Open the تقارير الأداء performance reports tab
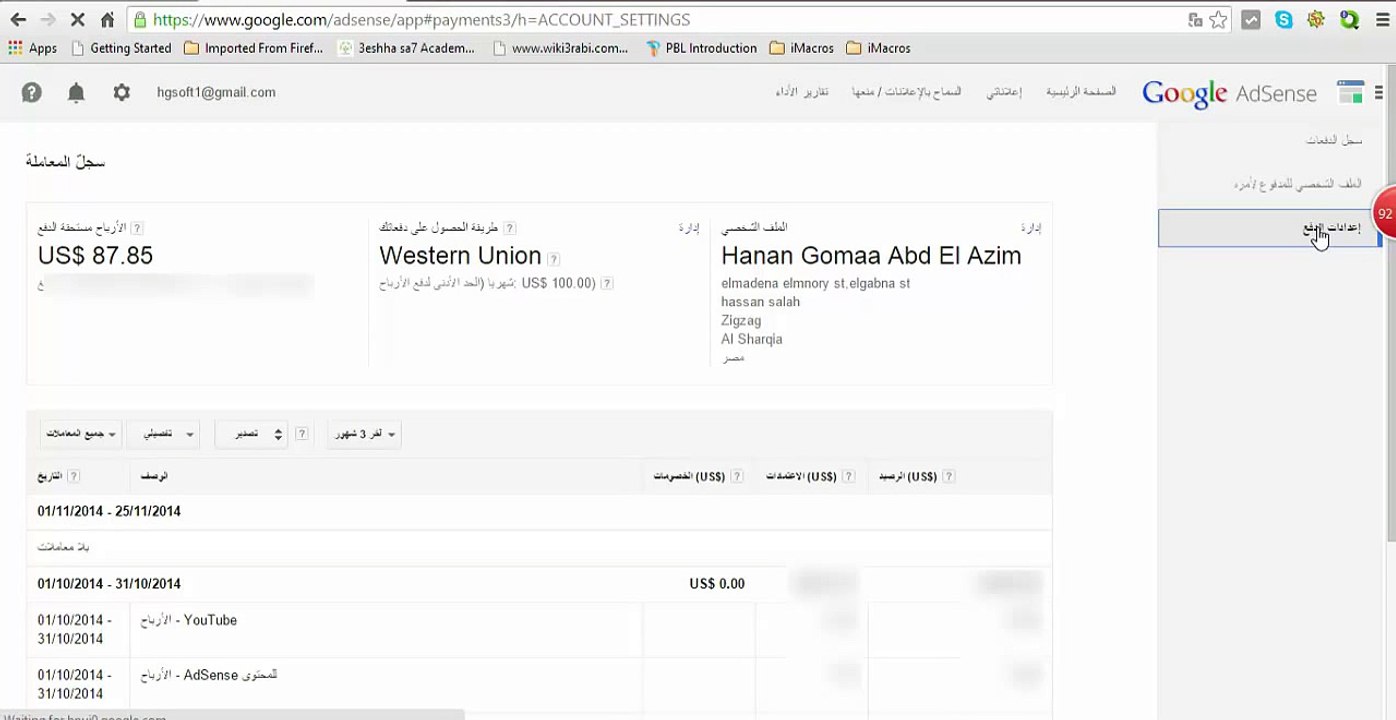 (x=802, y=92)
